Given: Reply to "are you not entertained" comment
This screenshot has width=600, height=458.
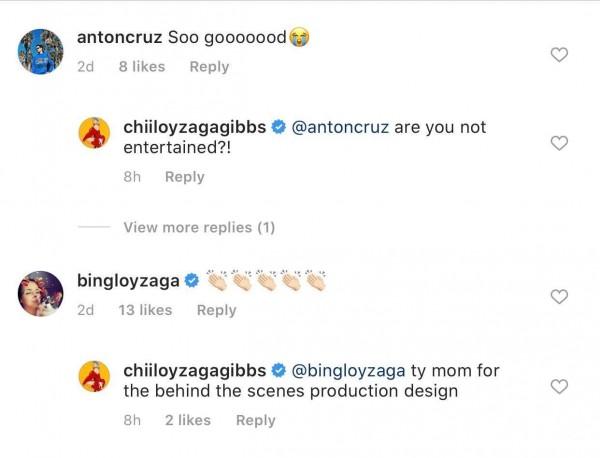Looking at the screenshot, I should pos(184,177).
